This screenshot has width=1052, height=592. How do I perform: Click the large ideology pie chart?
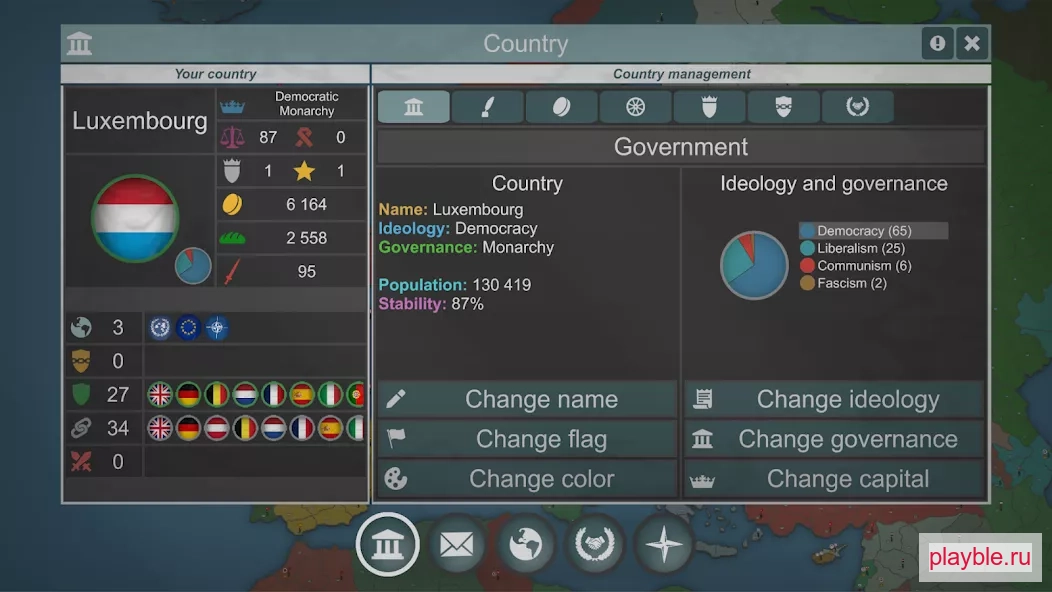[754, 265]
